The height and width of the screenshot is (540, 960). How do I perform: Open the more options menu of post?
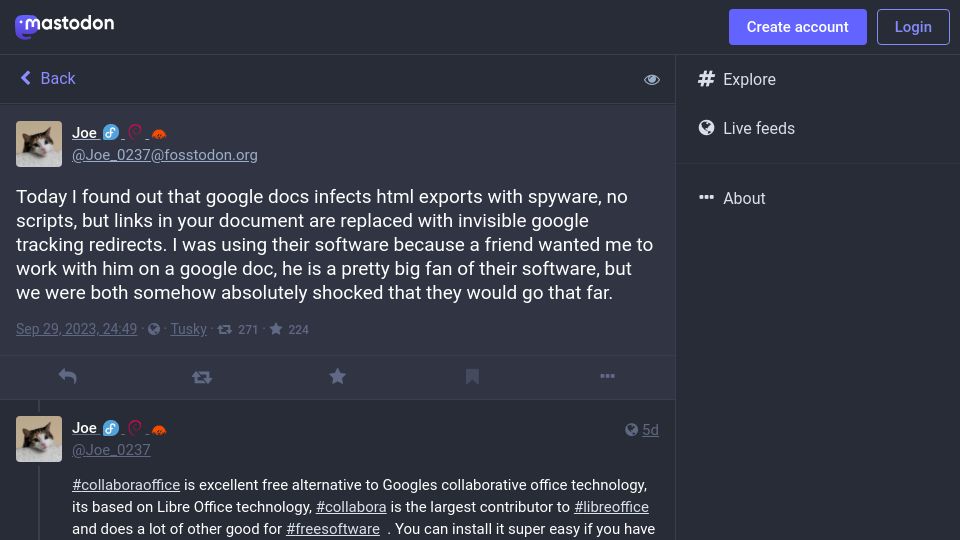[607, 376]
